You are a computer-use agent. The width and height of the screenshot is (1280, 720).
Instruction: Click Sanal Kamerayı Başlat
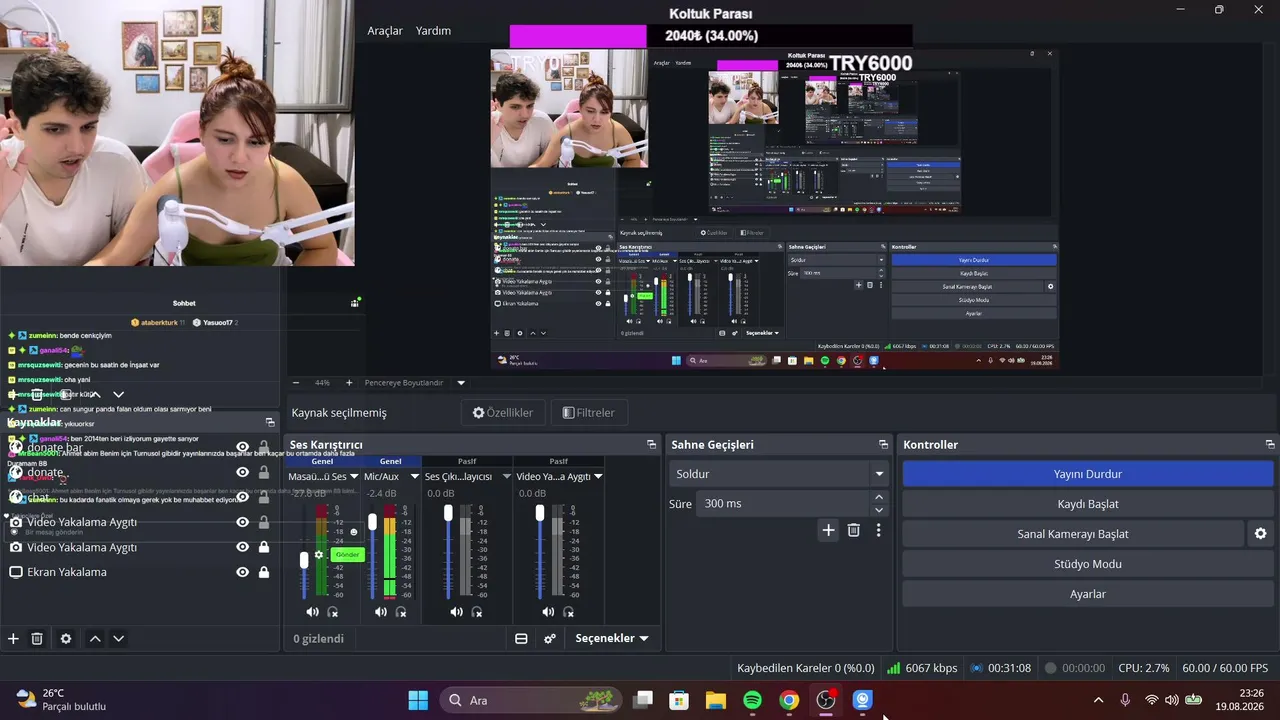1073,534
